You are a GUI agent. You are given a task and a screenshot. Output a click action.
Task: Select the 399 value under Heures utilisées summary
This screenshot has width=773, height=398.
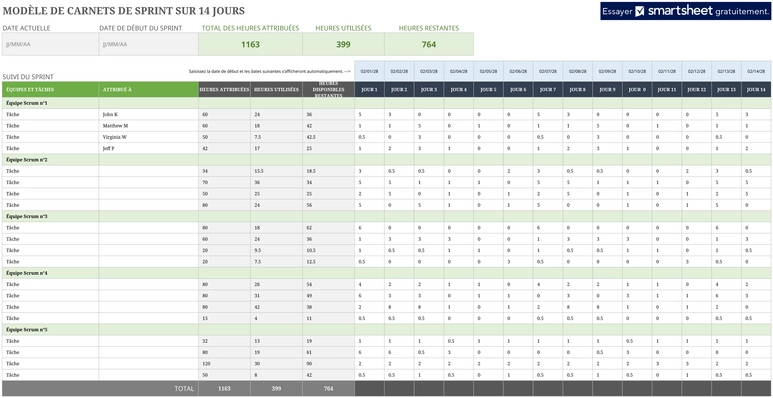pyautogui.click(x=343, y=44)
